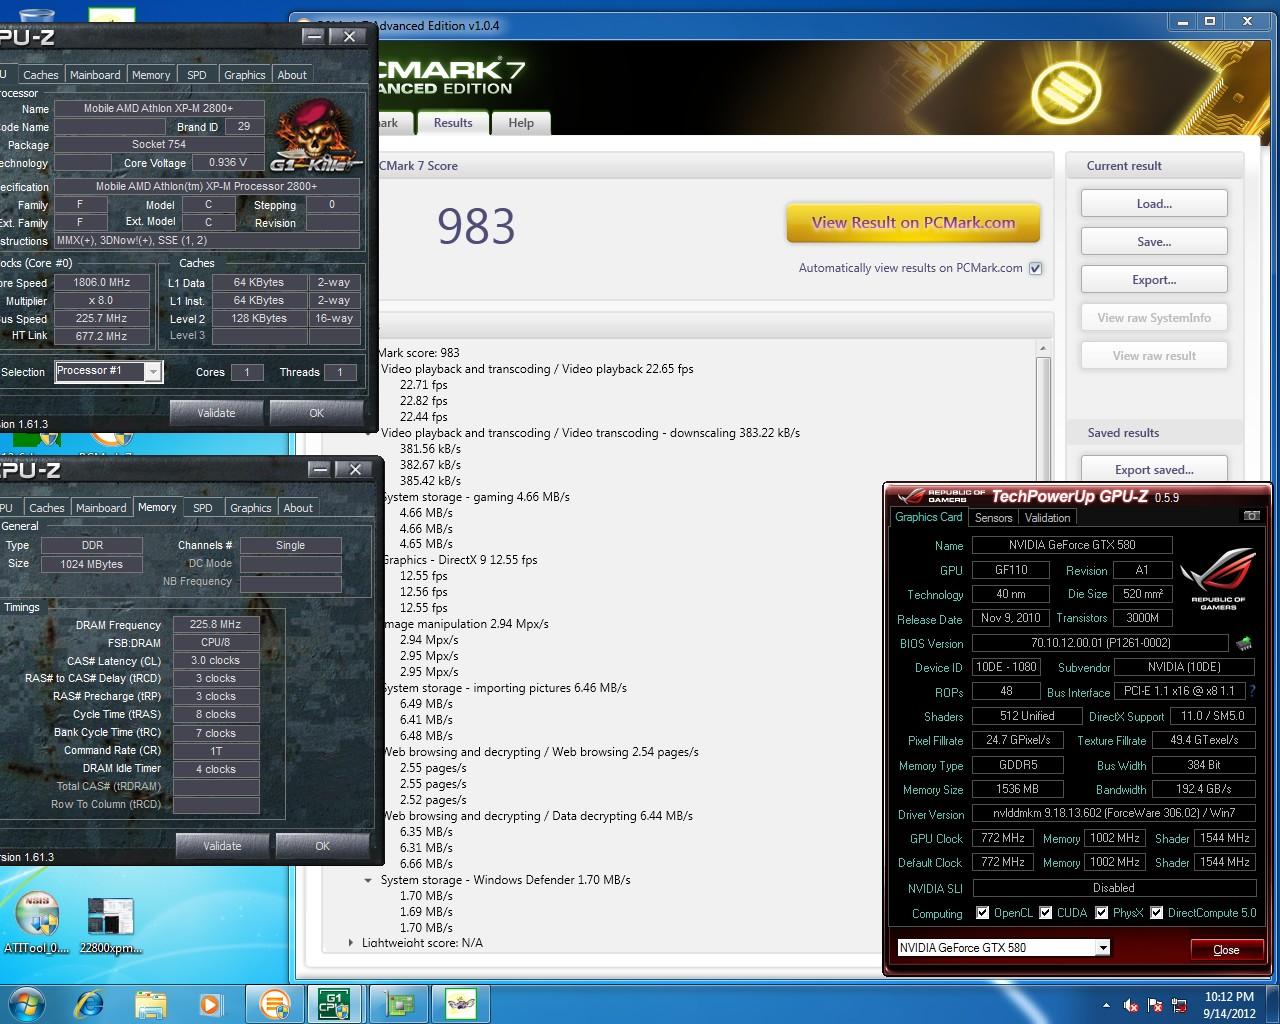Launch Internet Explorer from the taskbar
Viewport: 1280px width, 1024px height.
click(x=90, y=1003)
